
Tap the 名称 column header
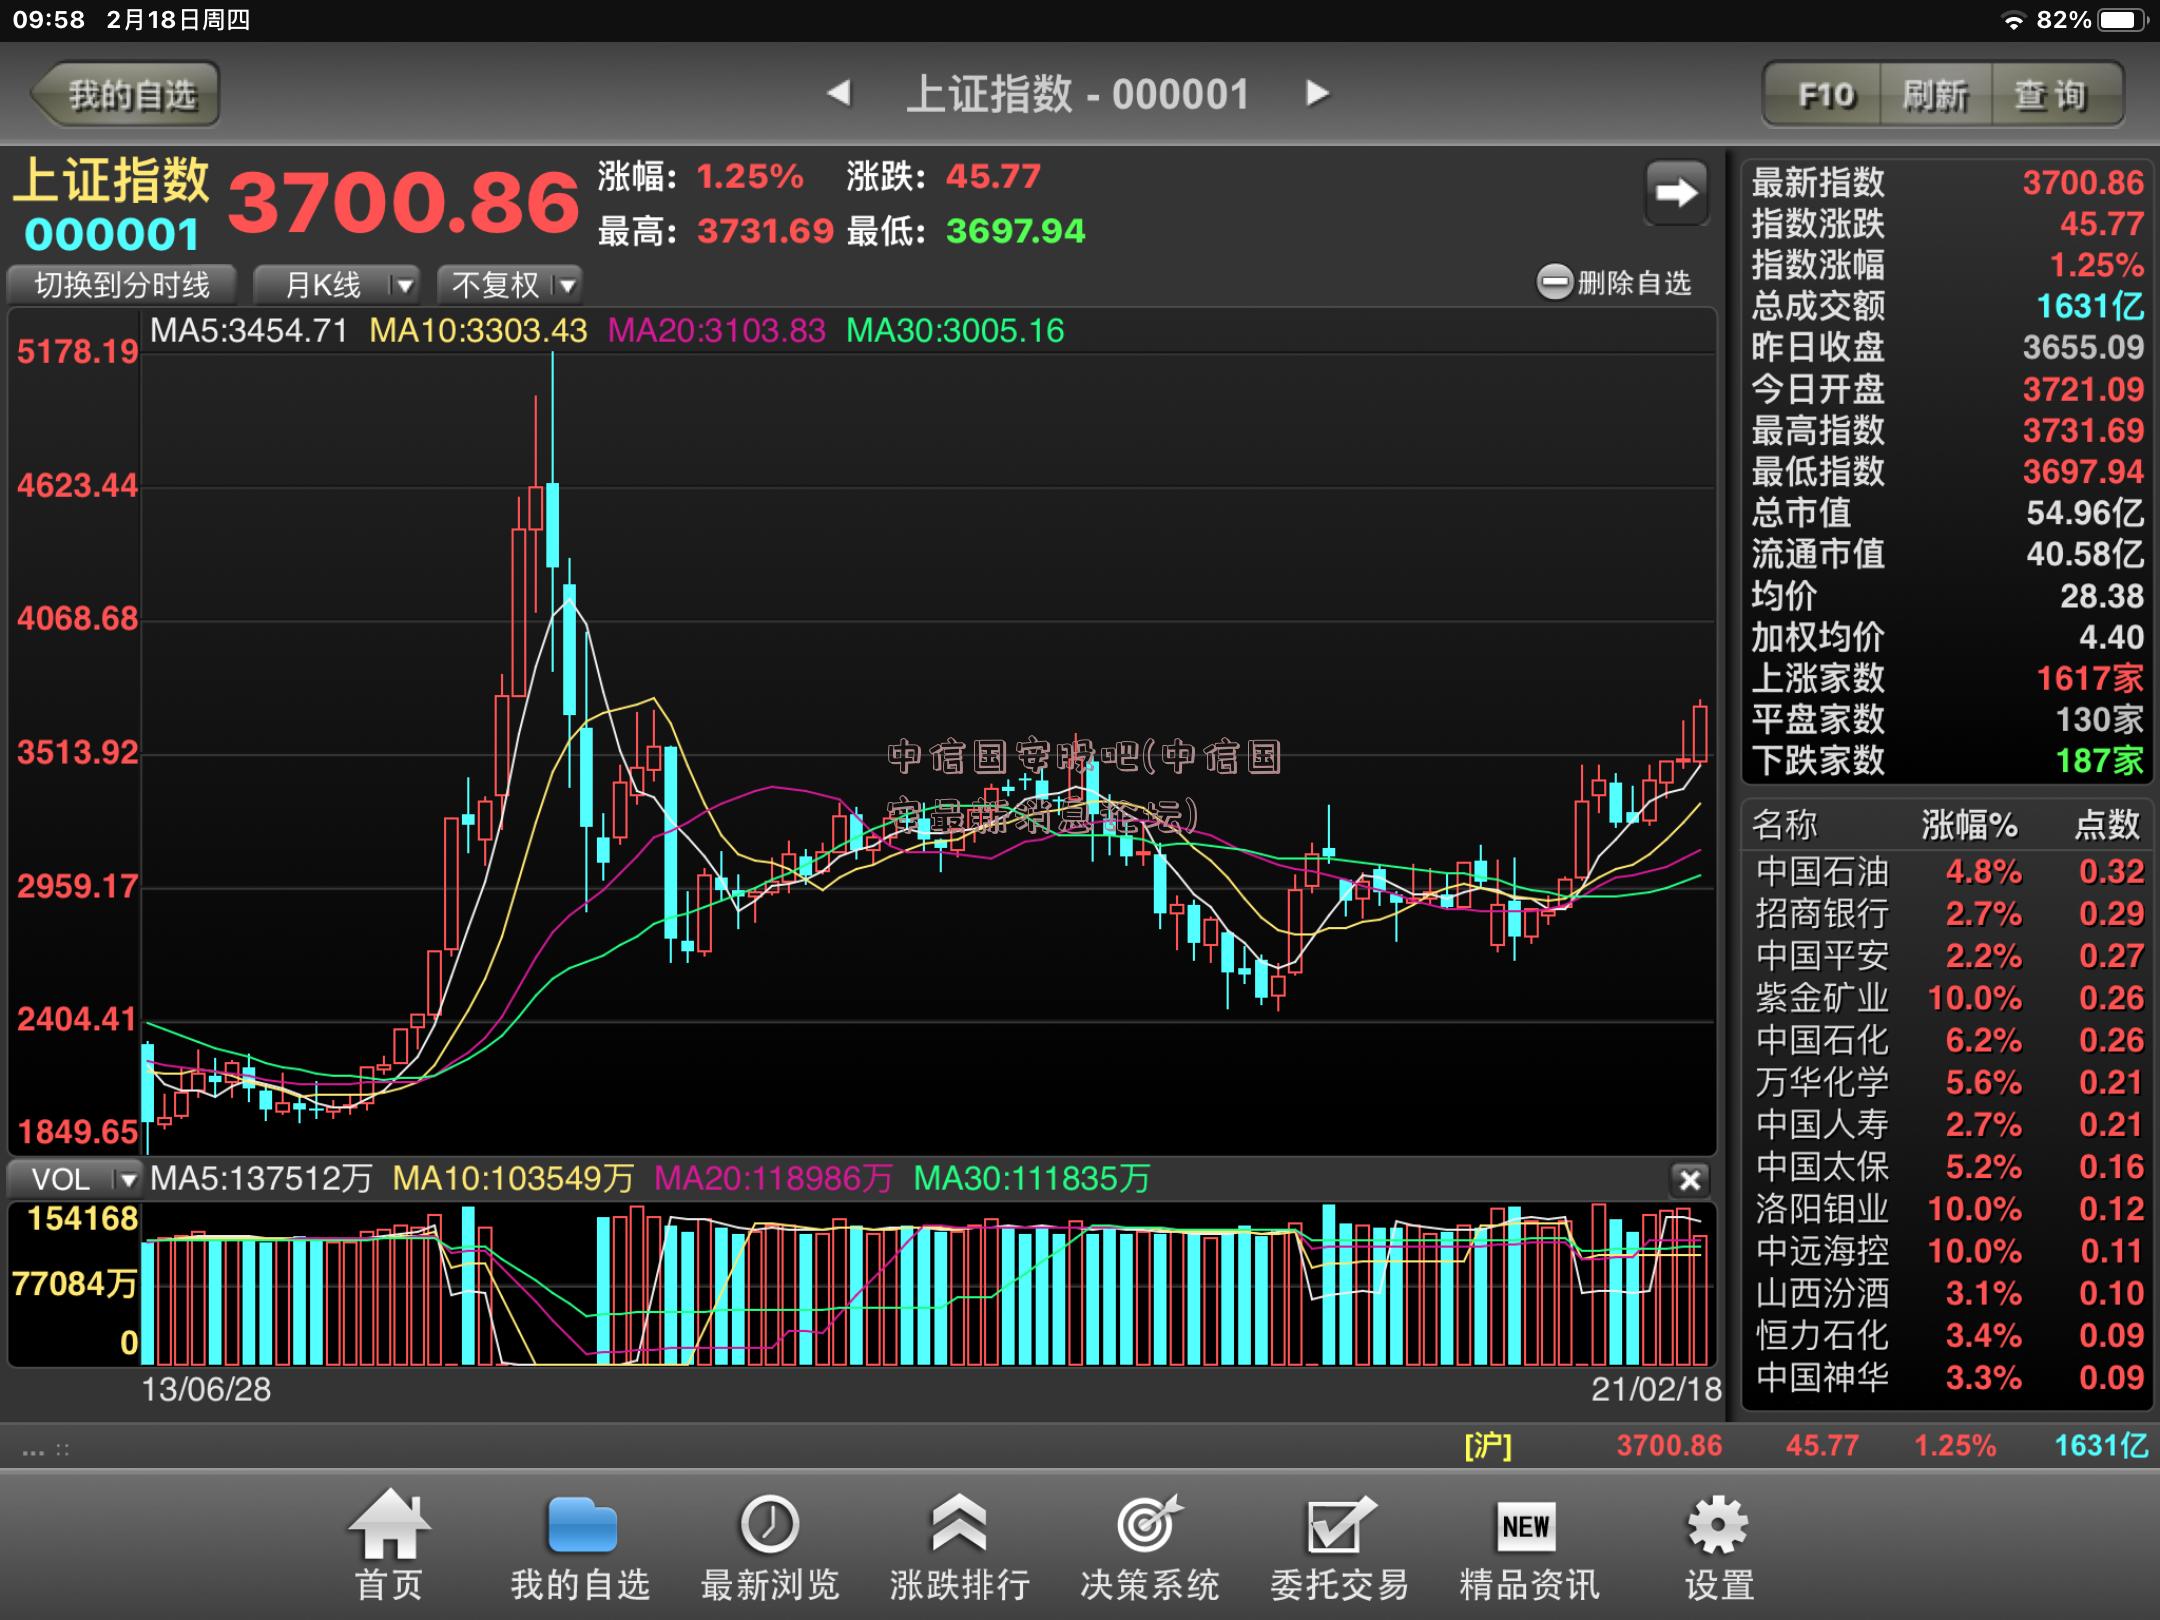pos(1785,825)
